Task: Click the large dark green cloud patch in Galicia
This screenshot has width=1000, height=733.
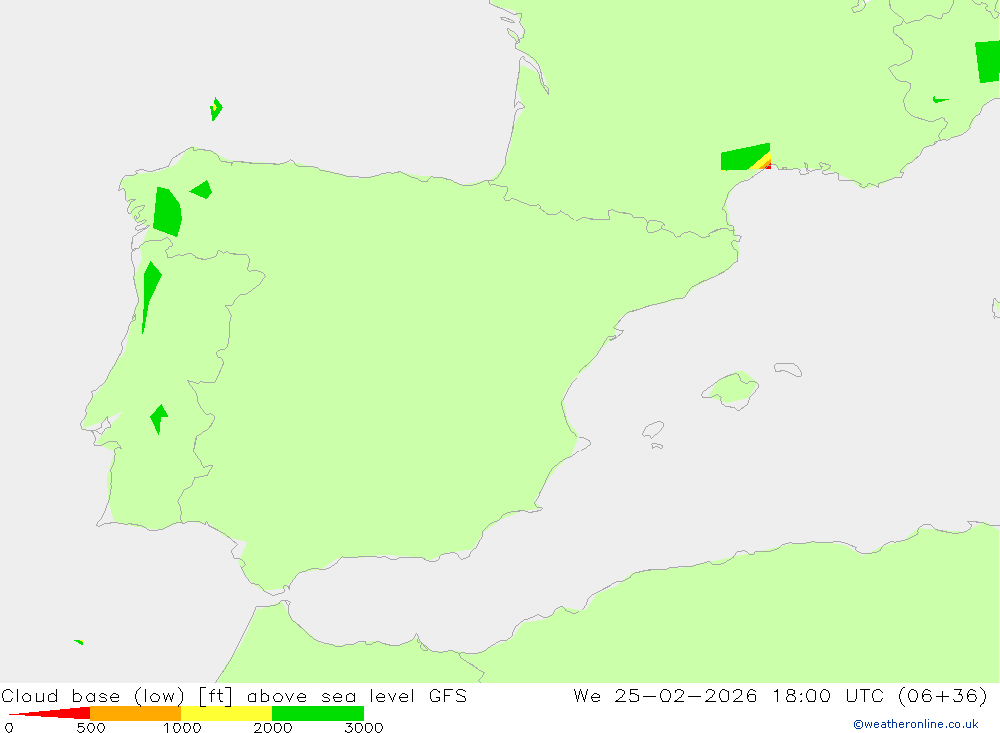Action: tap(167, 212)
